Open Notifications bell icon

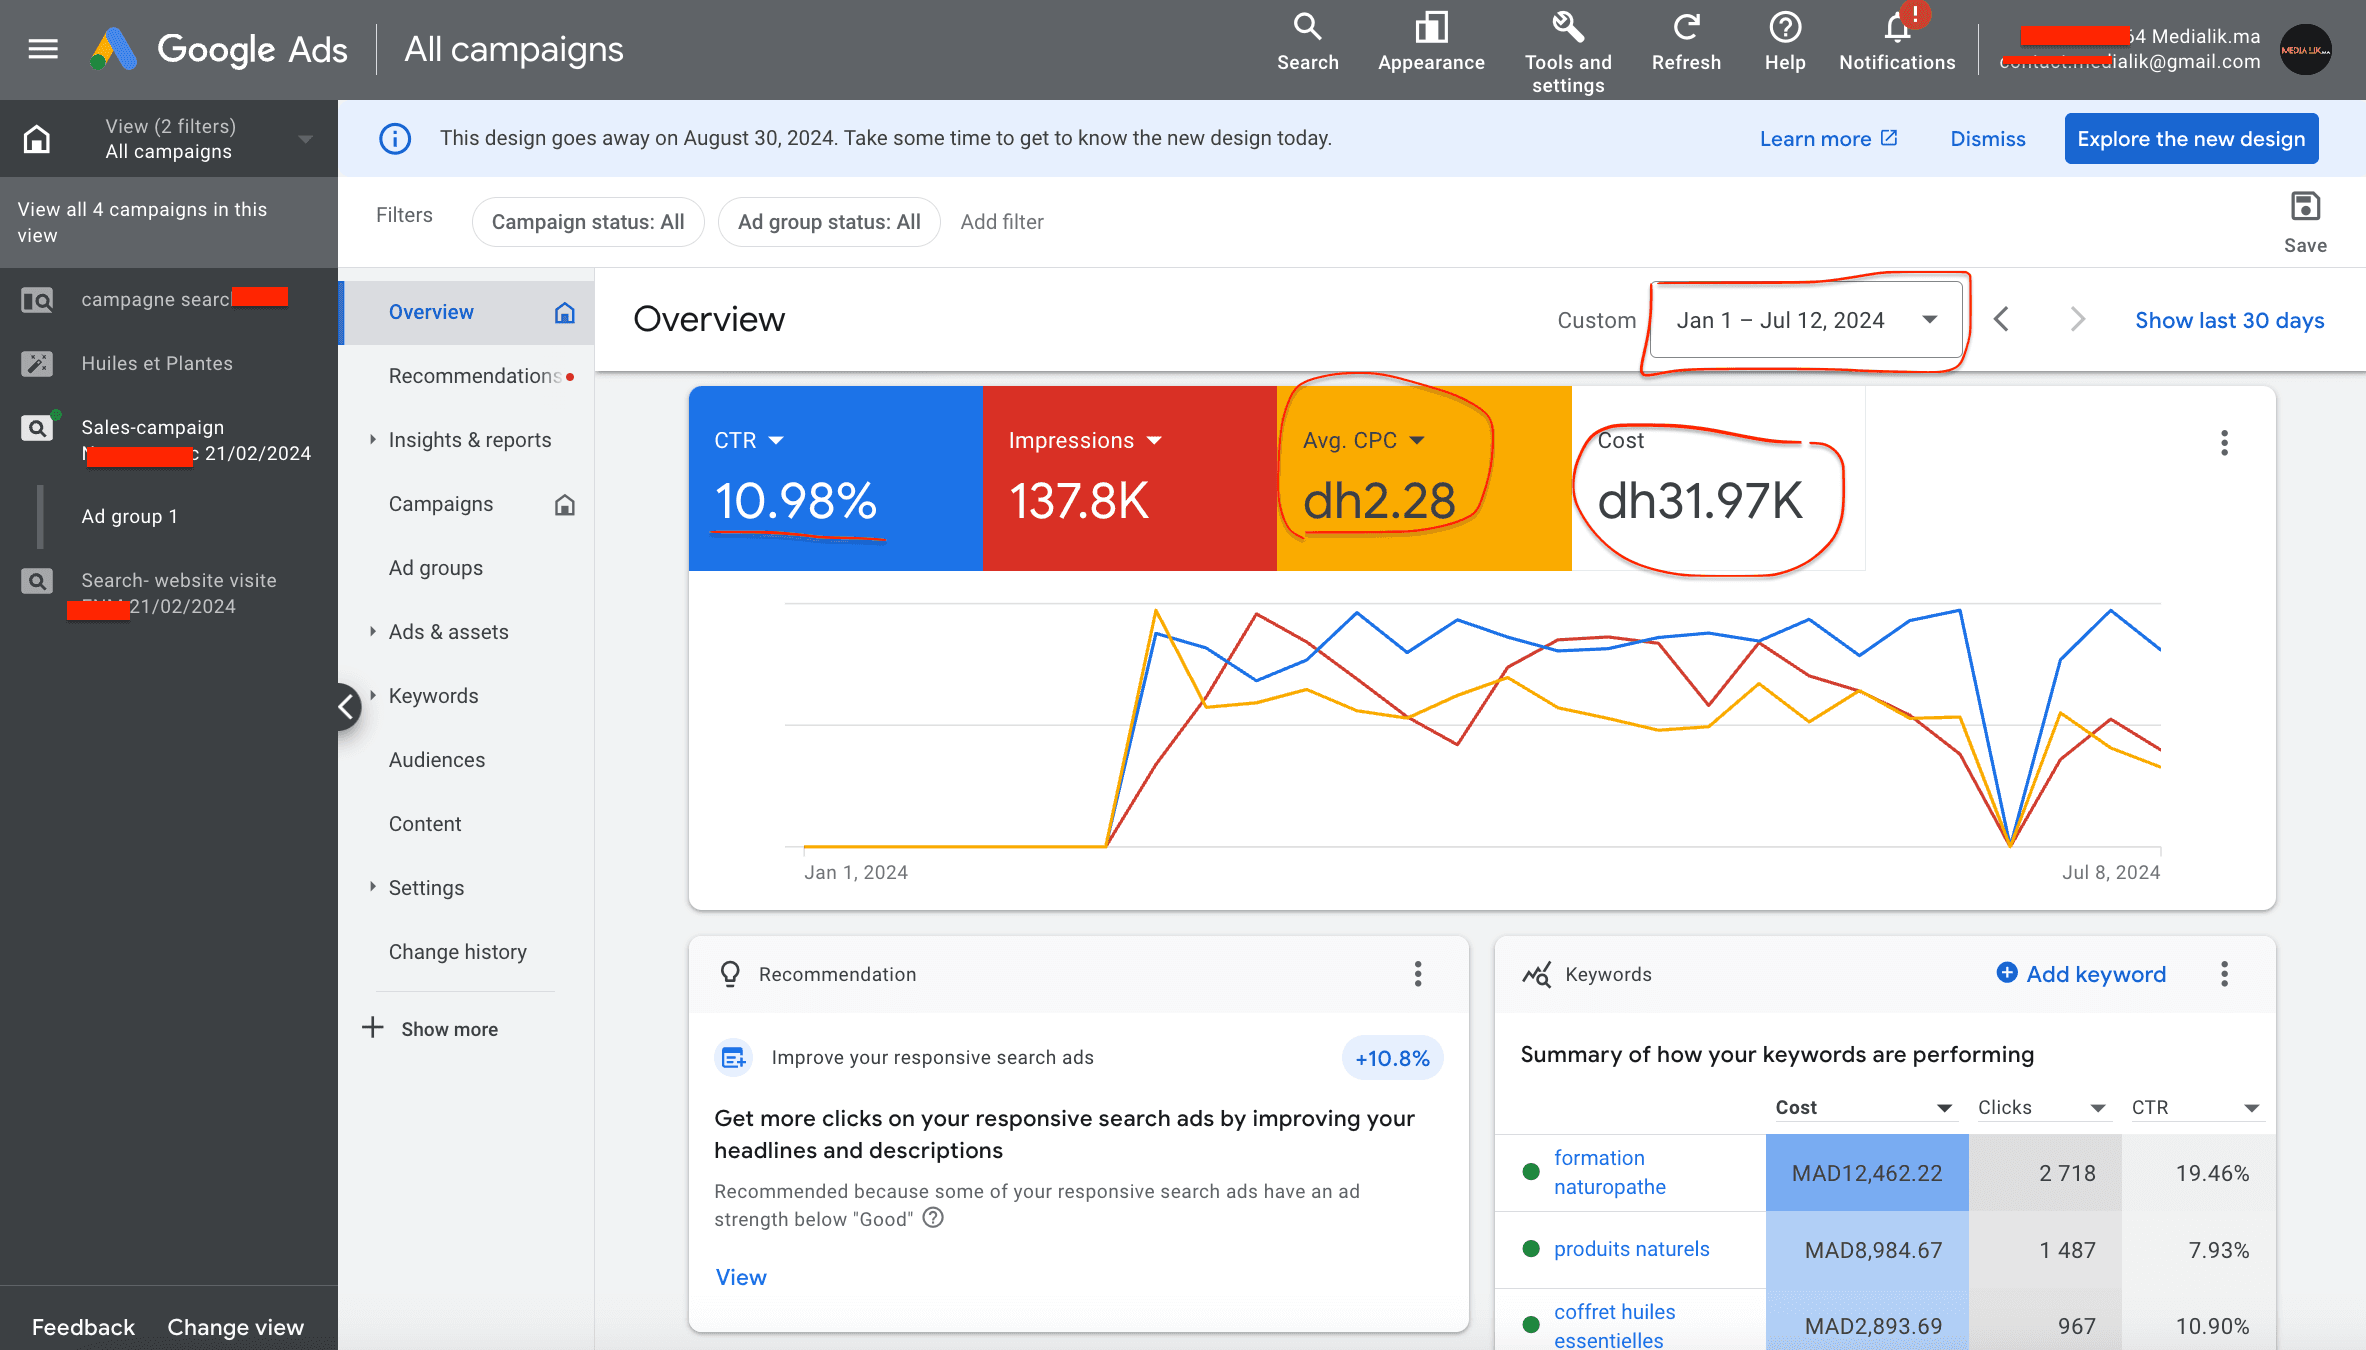click(1897, 28)
